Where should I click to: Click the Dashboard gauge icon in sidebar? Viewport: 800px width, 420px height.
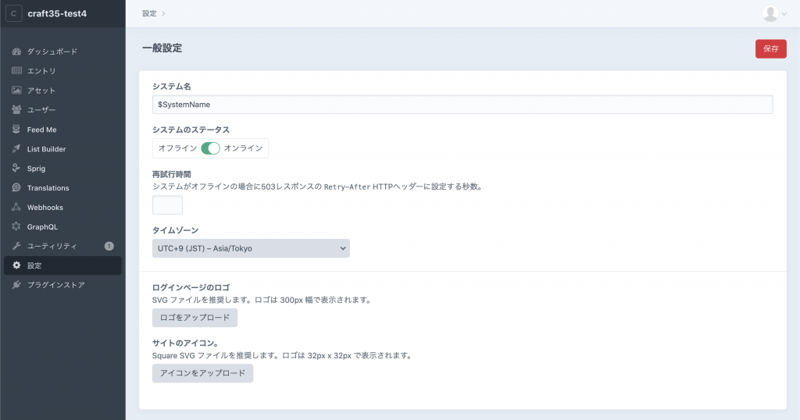point(16,51)
